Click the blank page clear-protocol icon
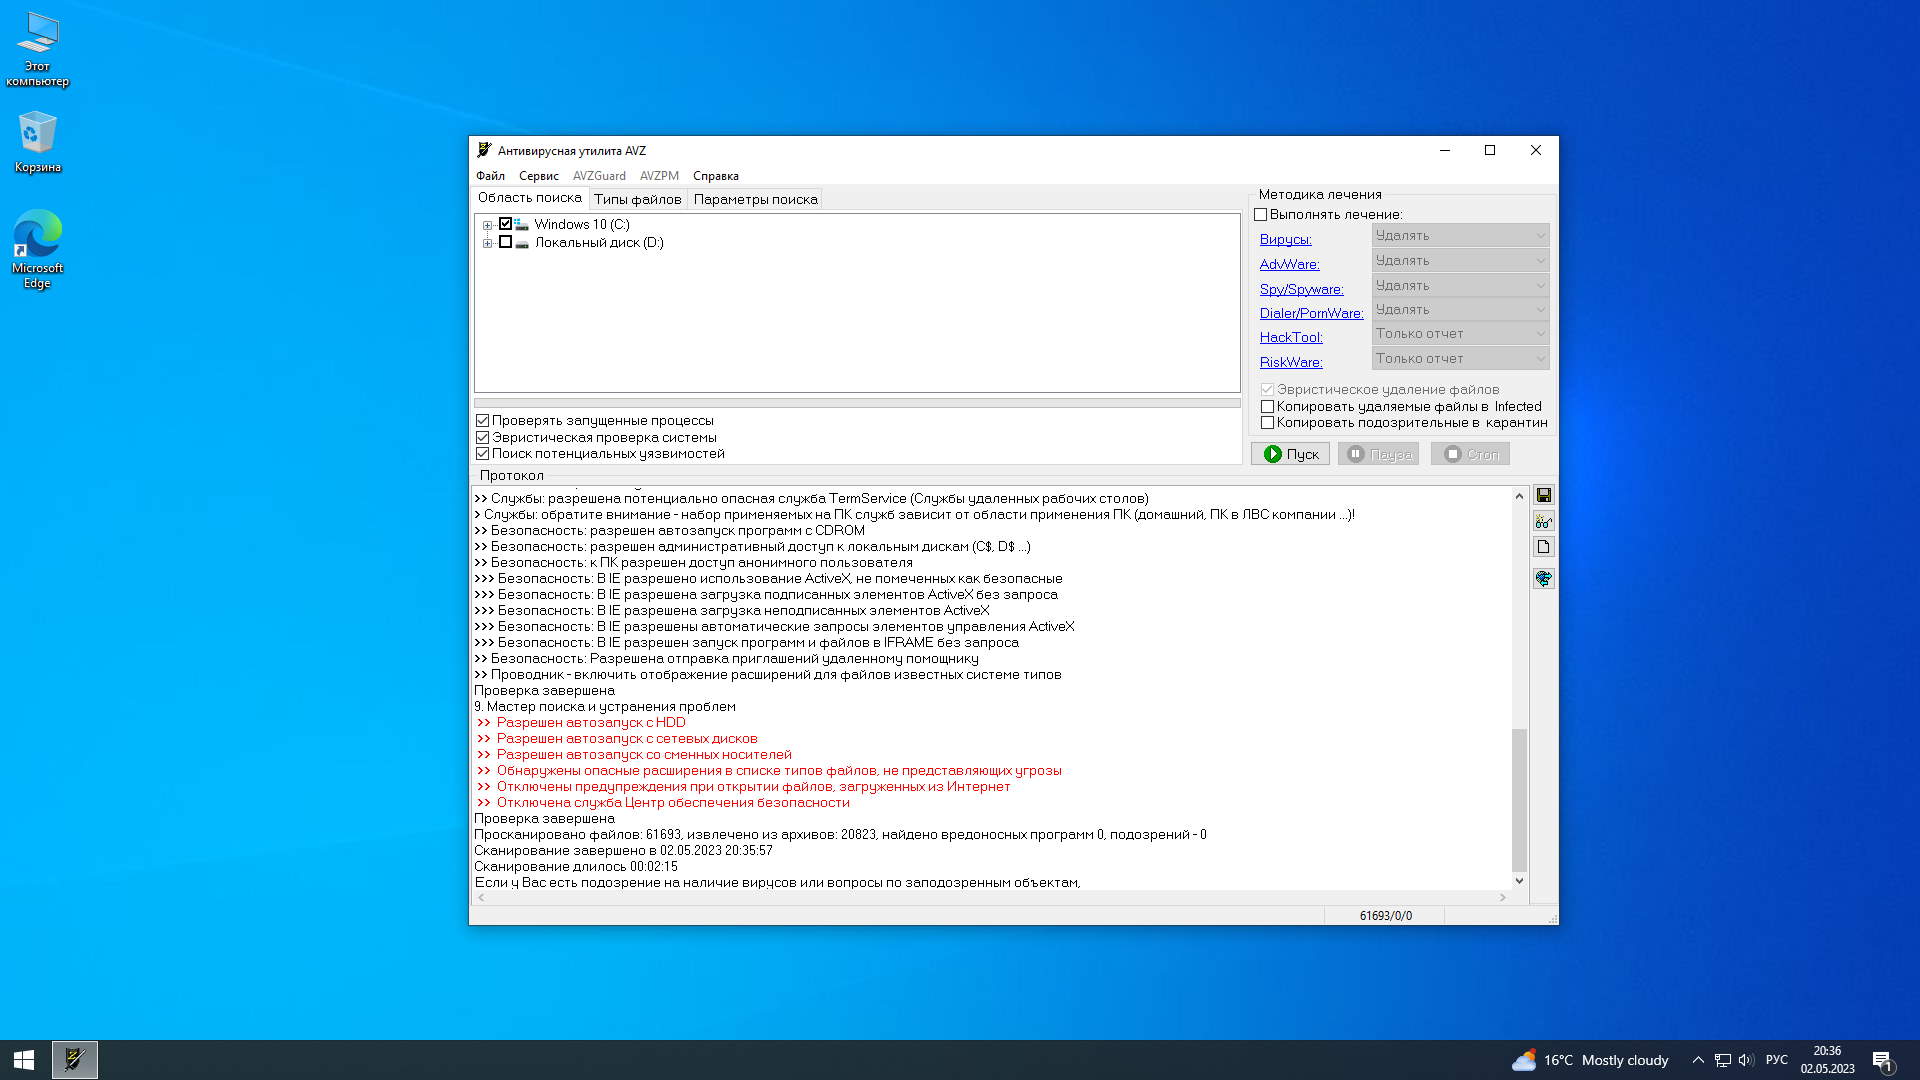This screenshot has height=1080, width=1920. pyautogui.click(x=1543, y=547)
